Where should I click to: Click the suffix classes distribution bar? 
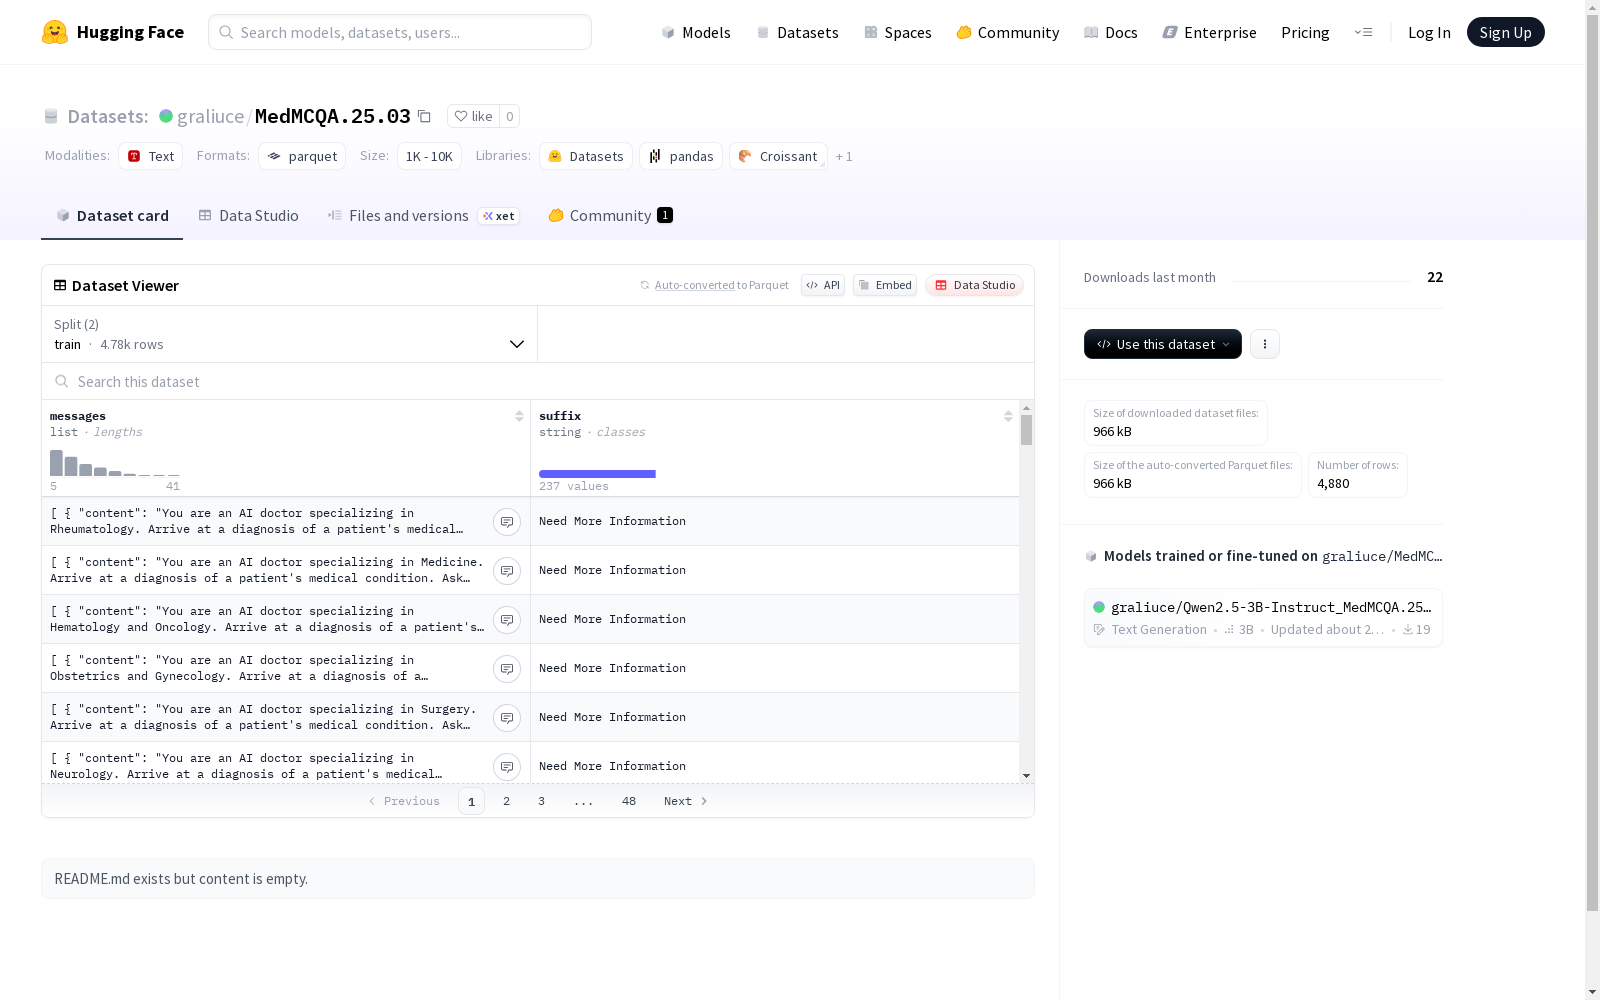pyautogui.click(x=597, y=474)
